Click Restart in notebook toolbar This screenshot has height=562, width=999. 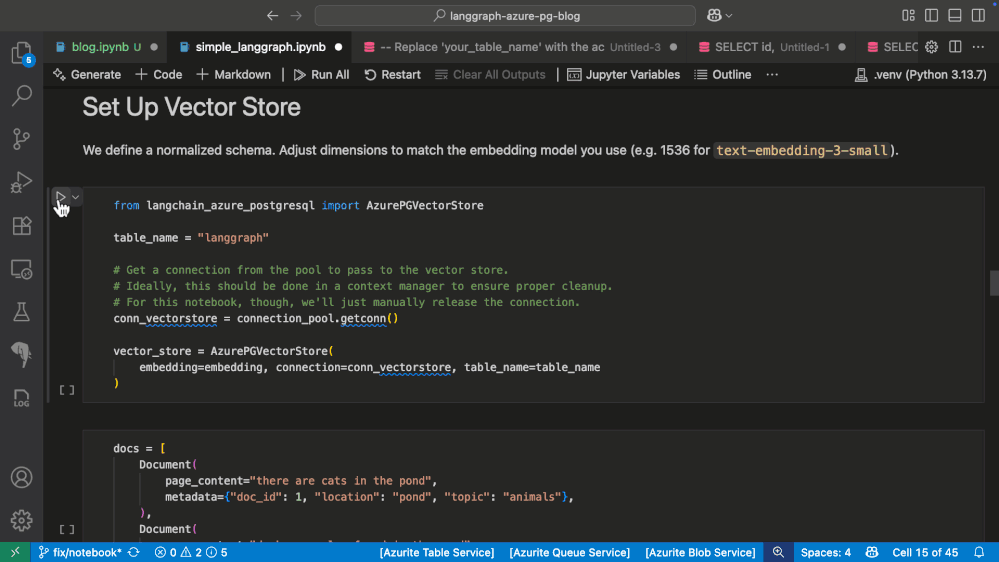click(392, 75)
